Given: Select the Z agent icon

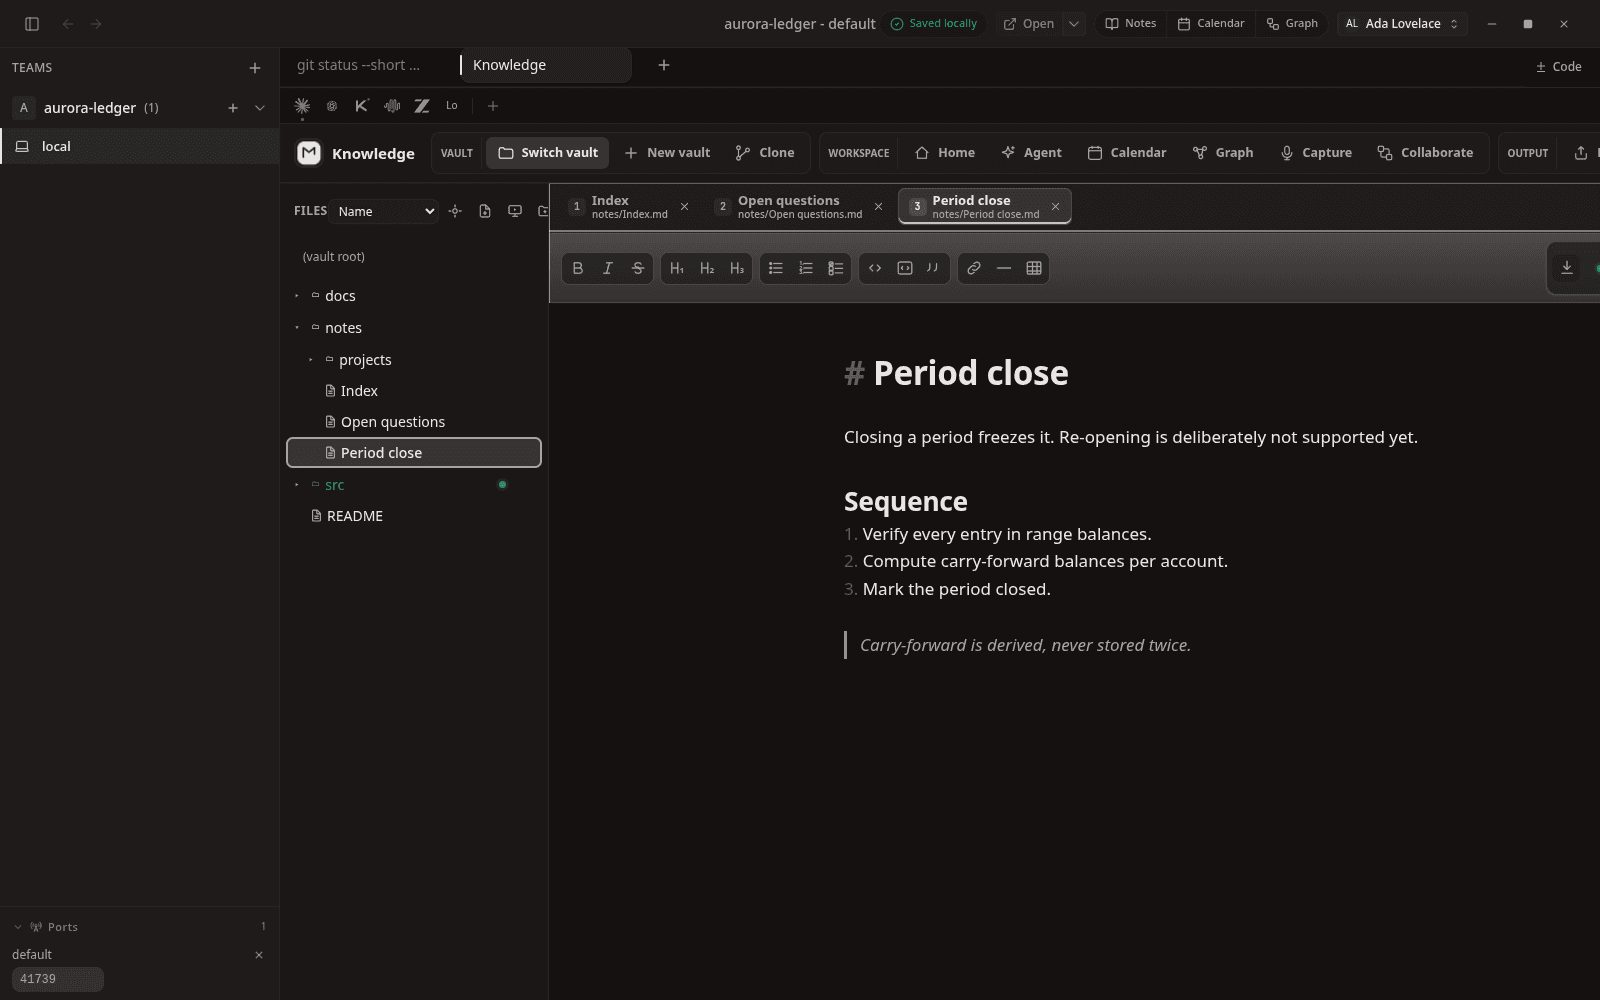Looking at the screenshot, I should [422, 106].
